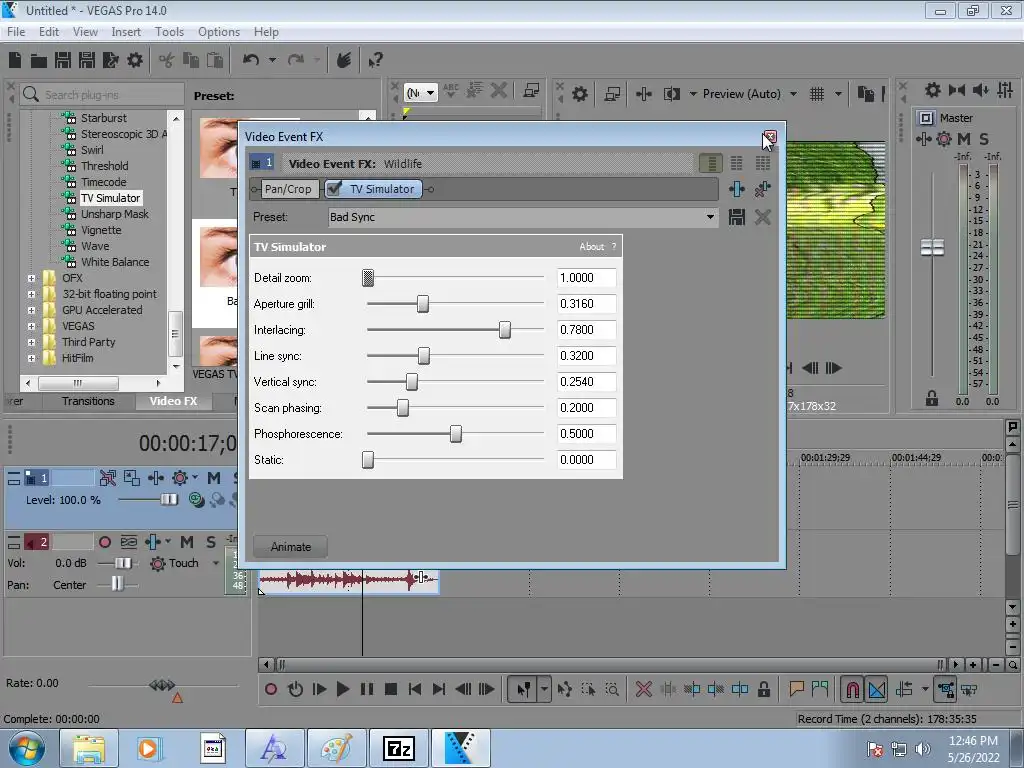Mute audio track 2 with M
This screenshot has width=1024, height=768.
[x=187, y=541]
